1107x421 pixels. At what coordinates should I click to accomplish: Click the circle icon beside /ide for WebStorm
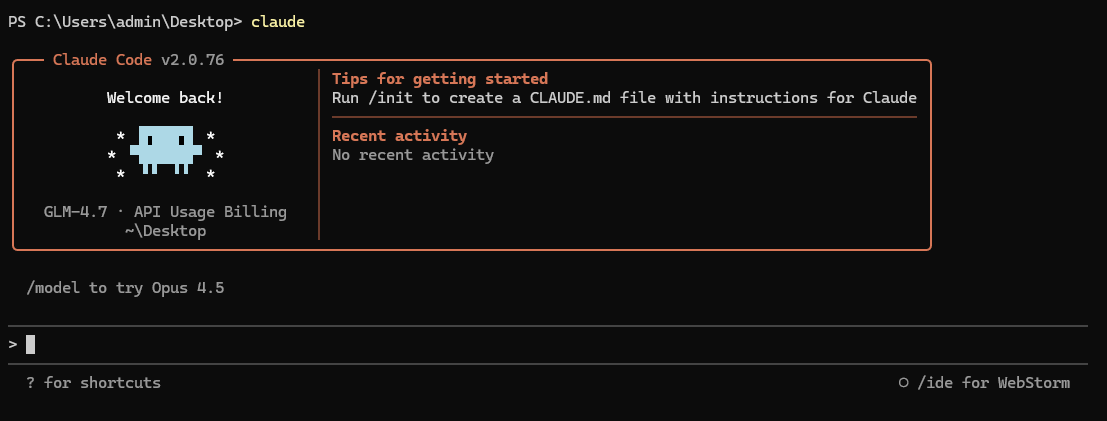coord(904,383)
